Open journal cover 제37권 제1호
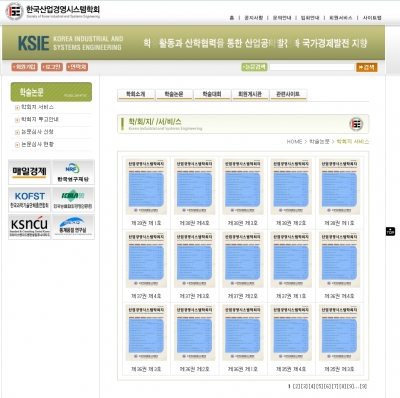 [291, 260]
